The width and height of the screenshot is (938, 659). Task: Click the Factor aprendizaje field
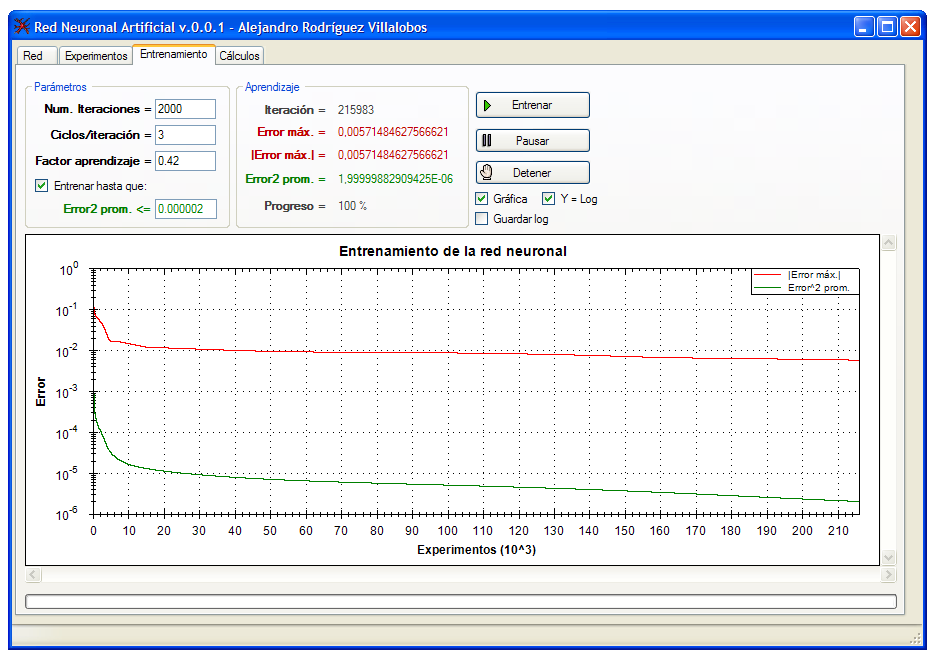185,160
